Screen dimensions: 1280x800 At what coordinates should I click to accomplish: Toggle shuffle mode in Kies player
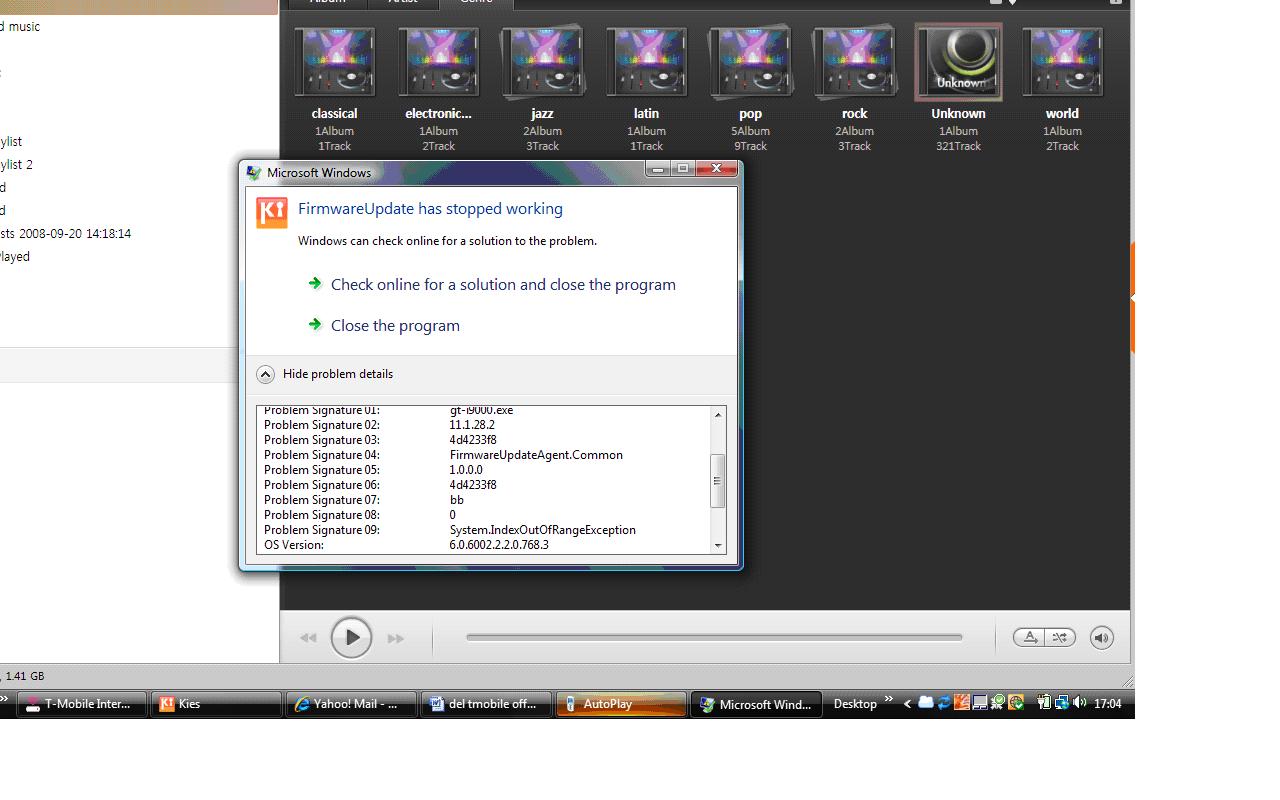(1060, 638)
